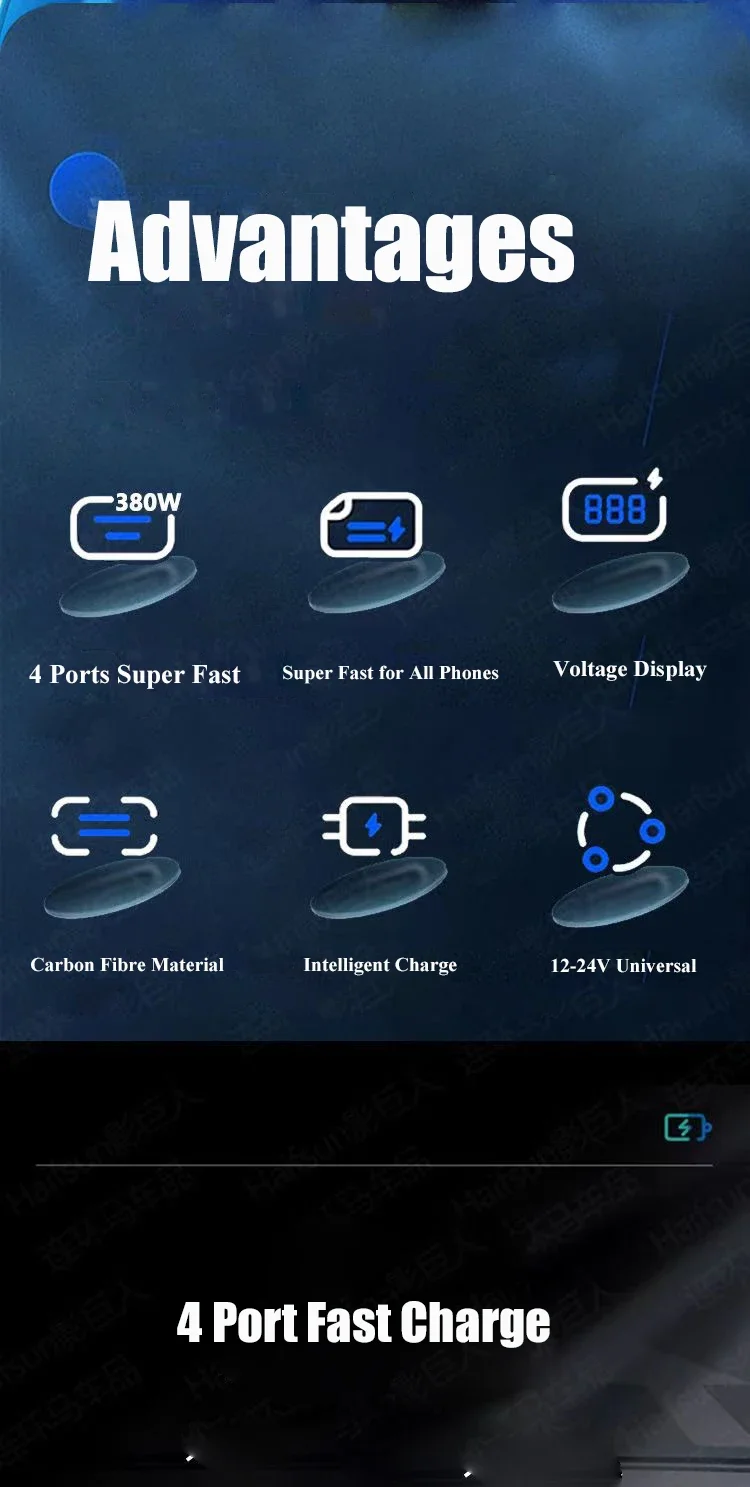Select the circular 12-24V universal icon
This screenshot has height=1487, width=750.
[621, 829]
